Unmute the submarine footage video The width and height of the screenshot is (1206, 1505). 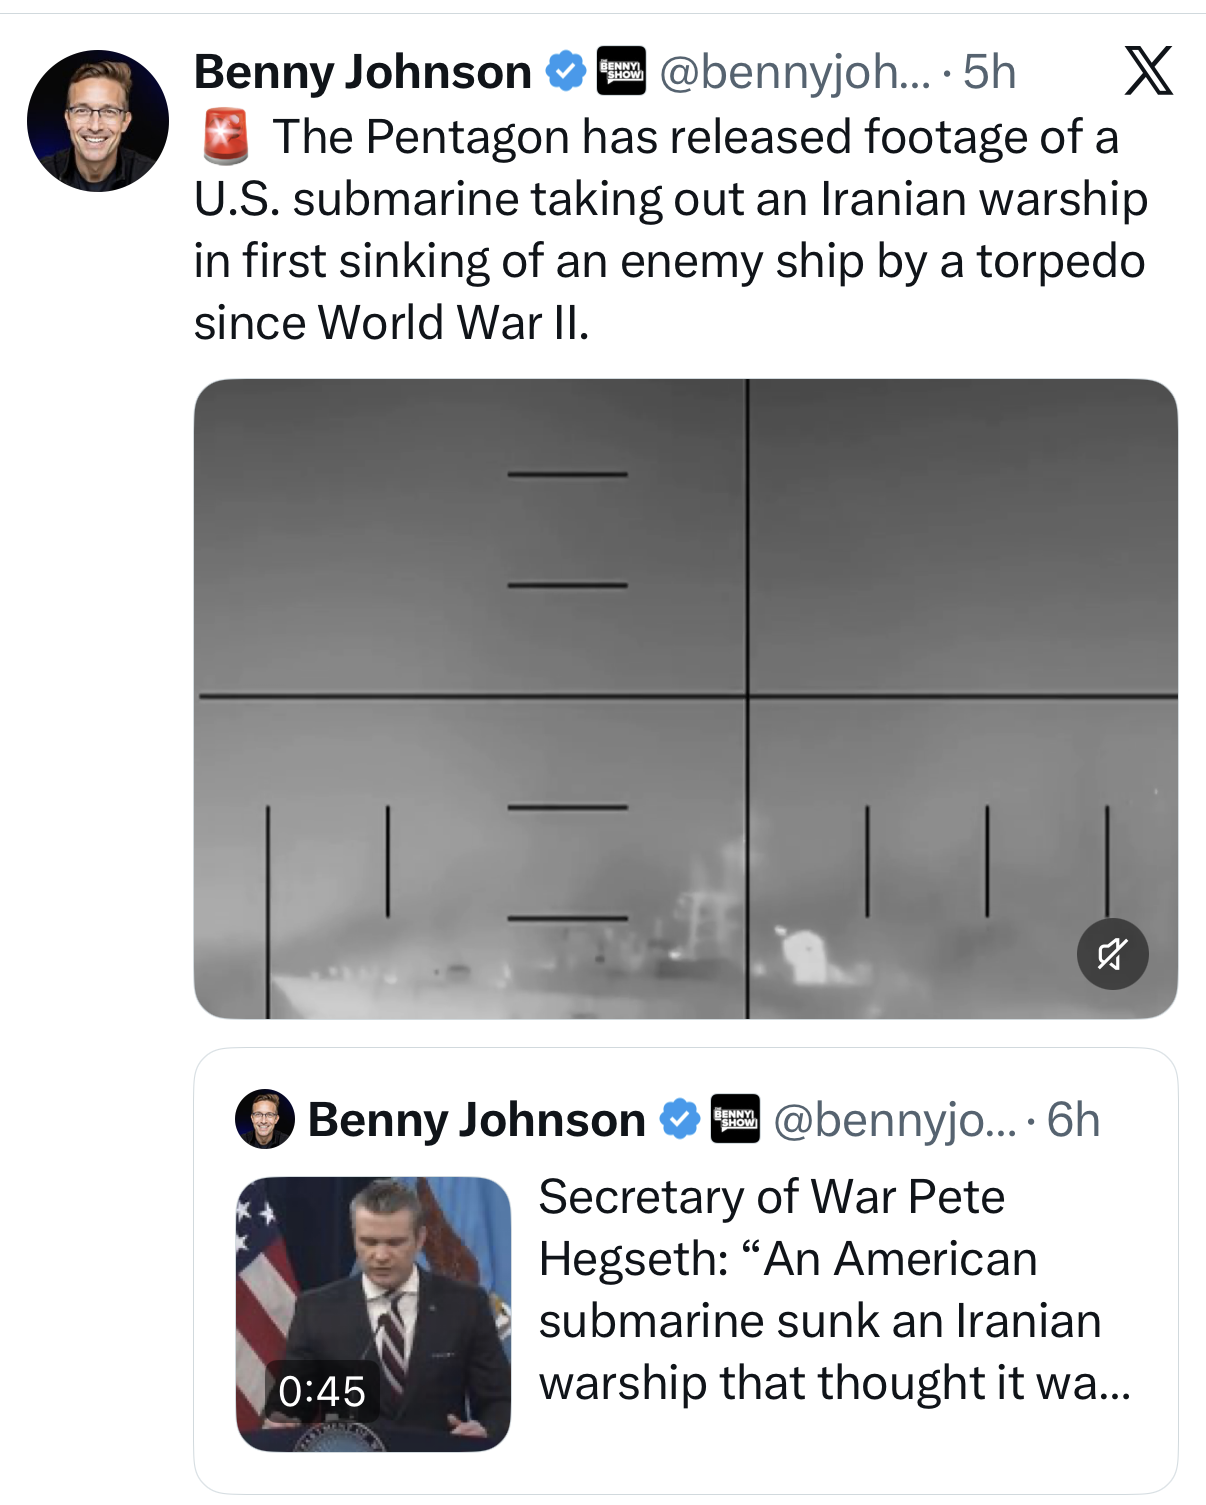tap(1112, 954)
